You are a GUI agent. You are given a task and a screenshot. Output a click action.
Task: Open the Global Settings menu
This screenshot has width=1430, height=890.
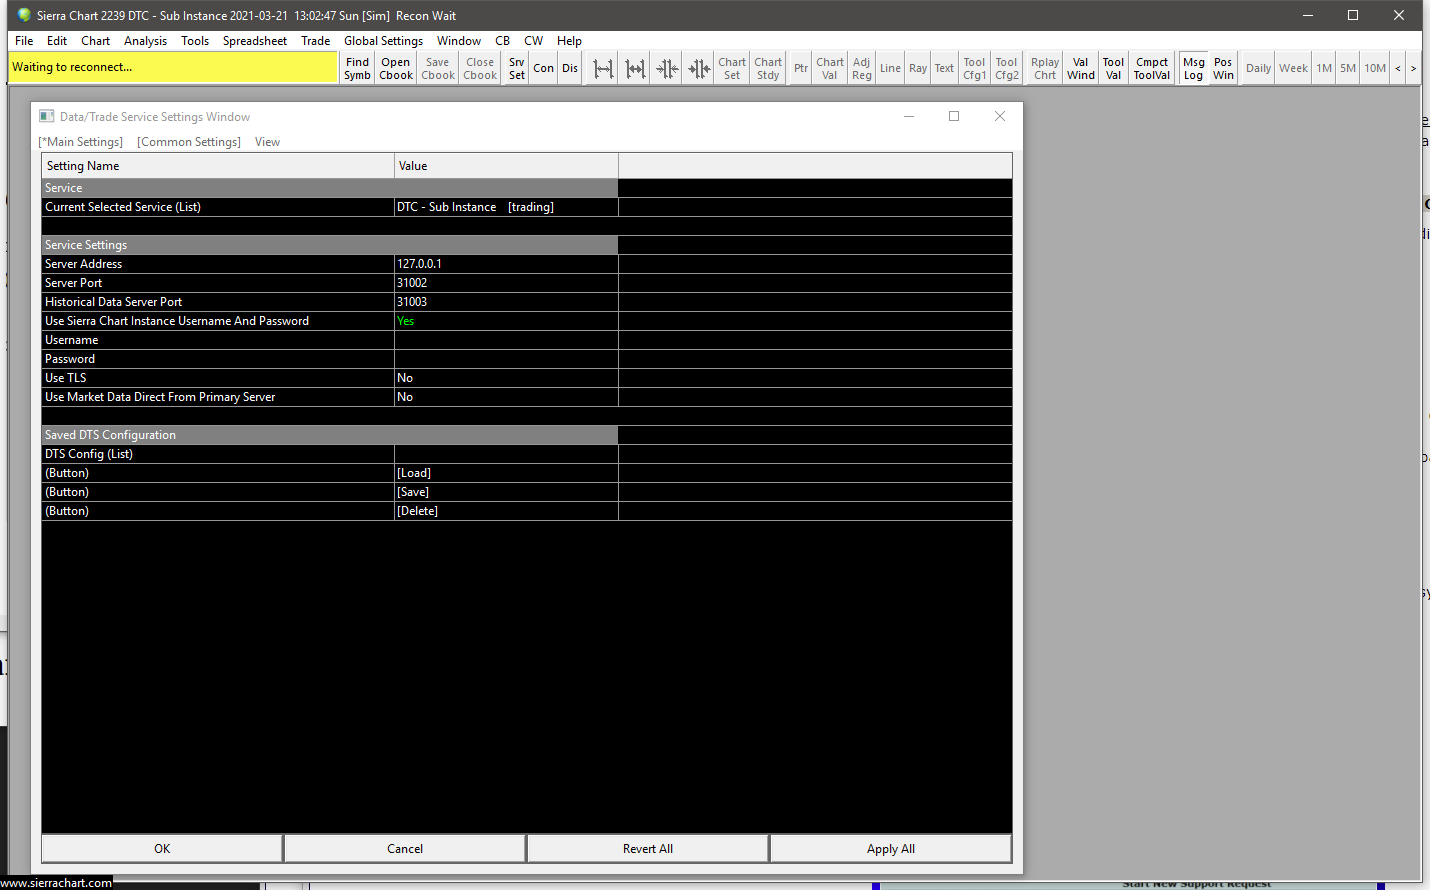point(383,41)
